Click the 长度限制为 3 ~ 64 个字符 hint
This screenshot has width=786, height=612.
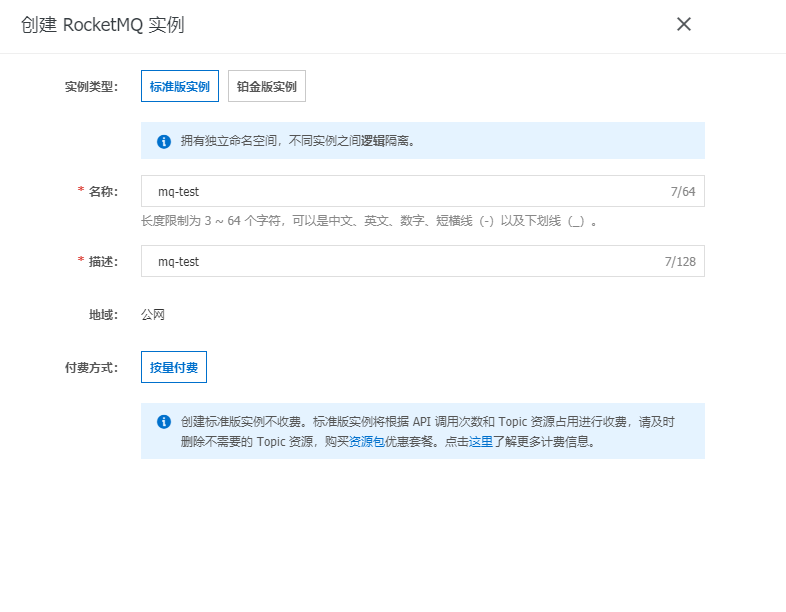(368, 221)
